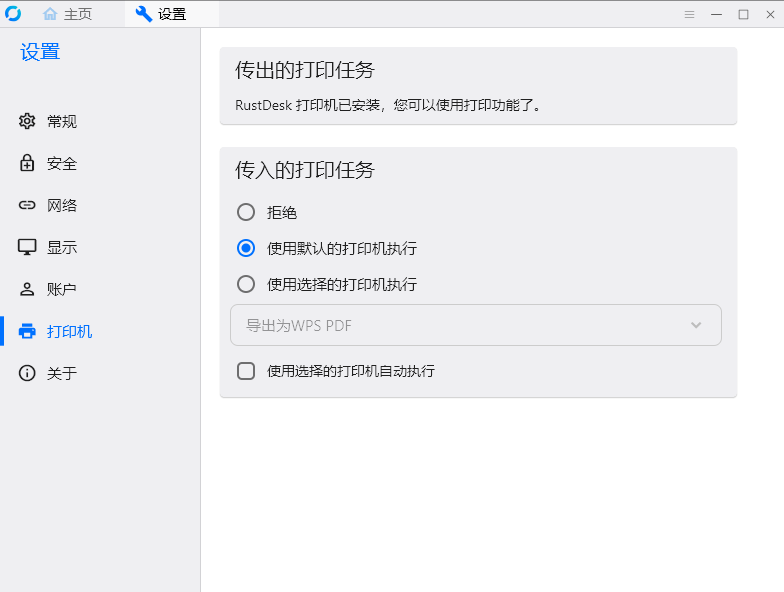784x592 pixels.
Task: Click the printer icon for 打印机
Action: (x=27, y=331)
